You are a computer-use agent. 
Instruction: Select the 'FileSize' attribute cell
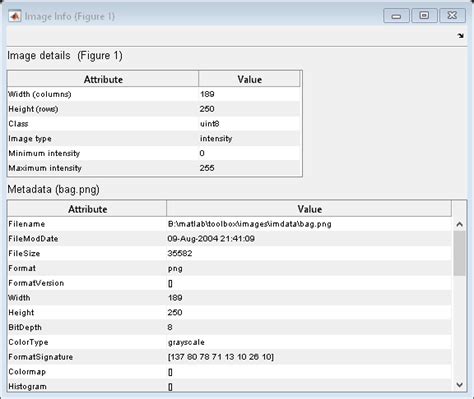[87, 253]
